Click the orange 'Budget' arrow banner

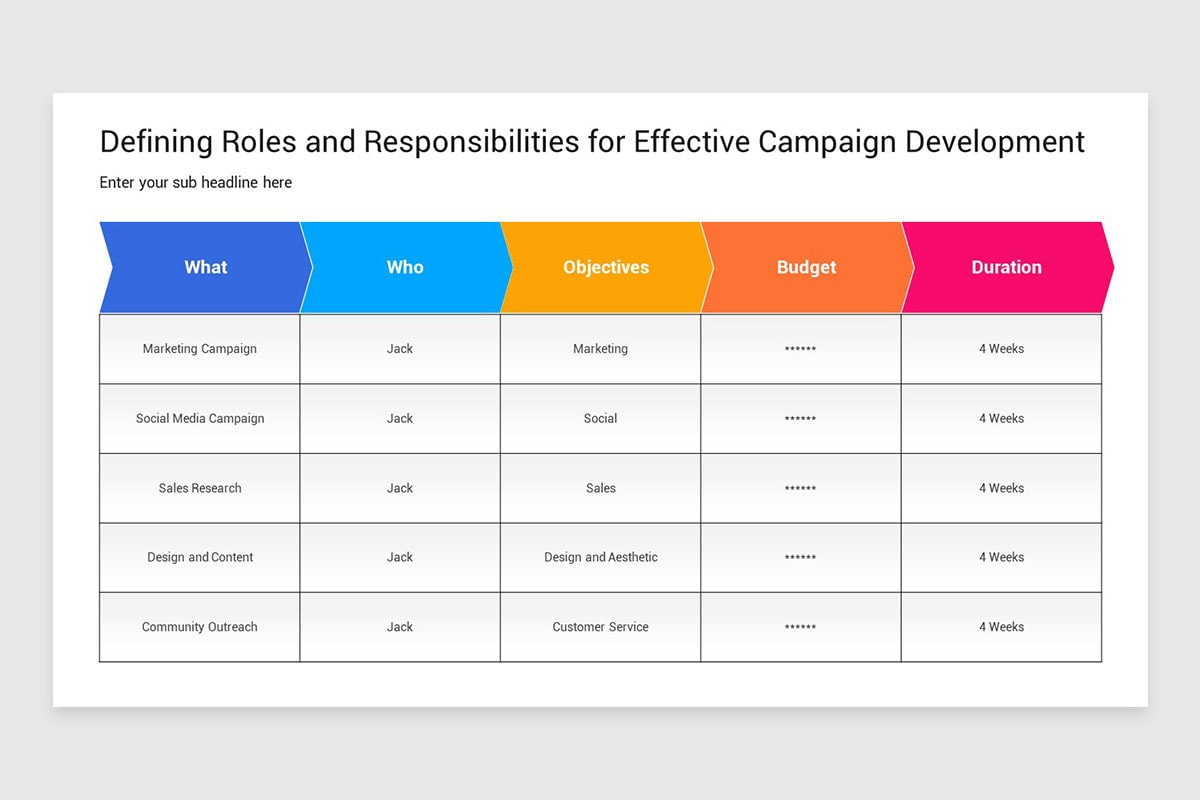tap(806, 267)
